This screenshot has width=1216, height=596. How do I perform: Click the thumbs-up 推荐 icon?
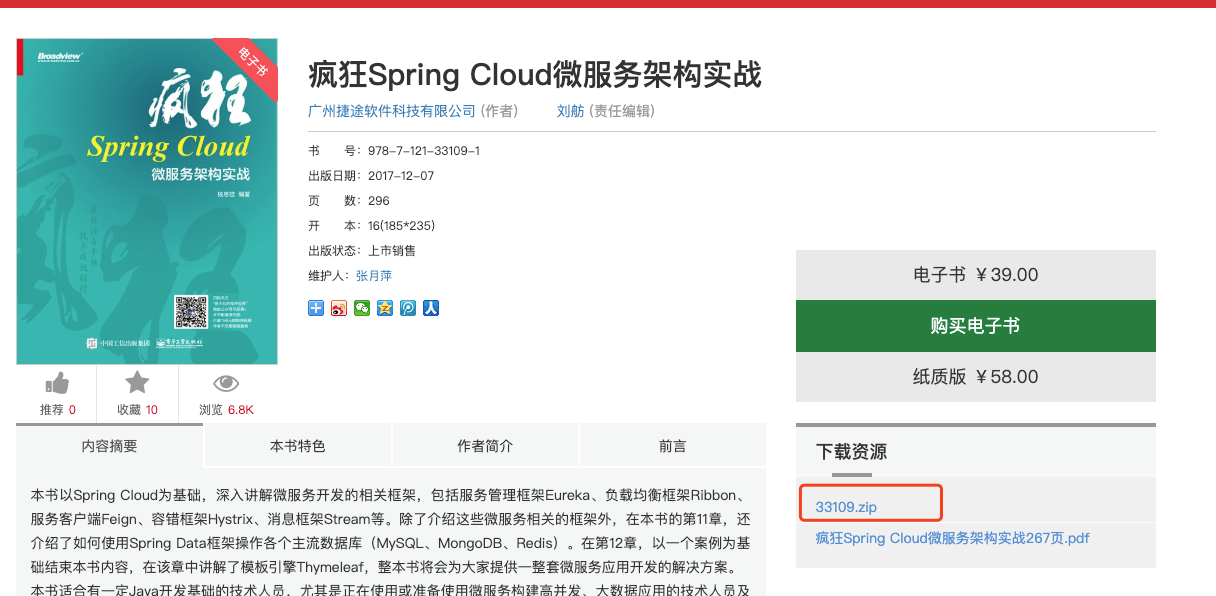click(58, 383)
